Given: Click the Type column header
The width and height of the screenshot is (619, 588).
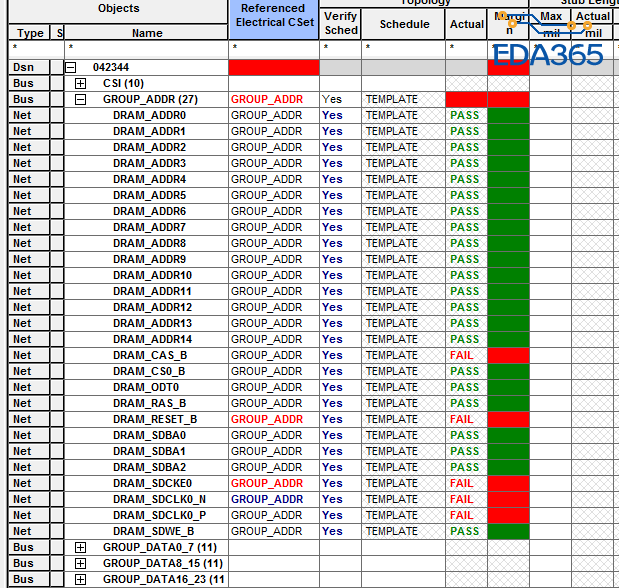Looking at the screenshot, I should point(30,33).
